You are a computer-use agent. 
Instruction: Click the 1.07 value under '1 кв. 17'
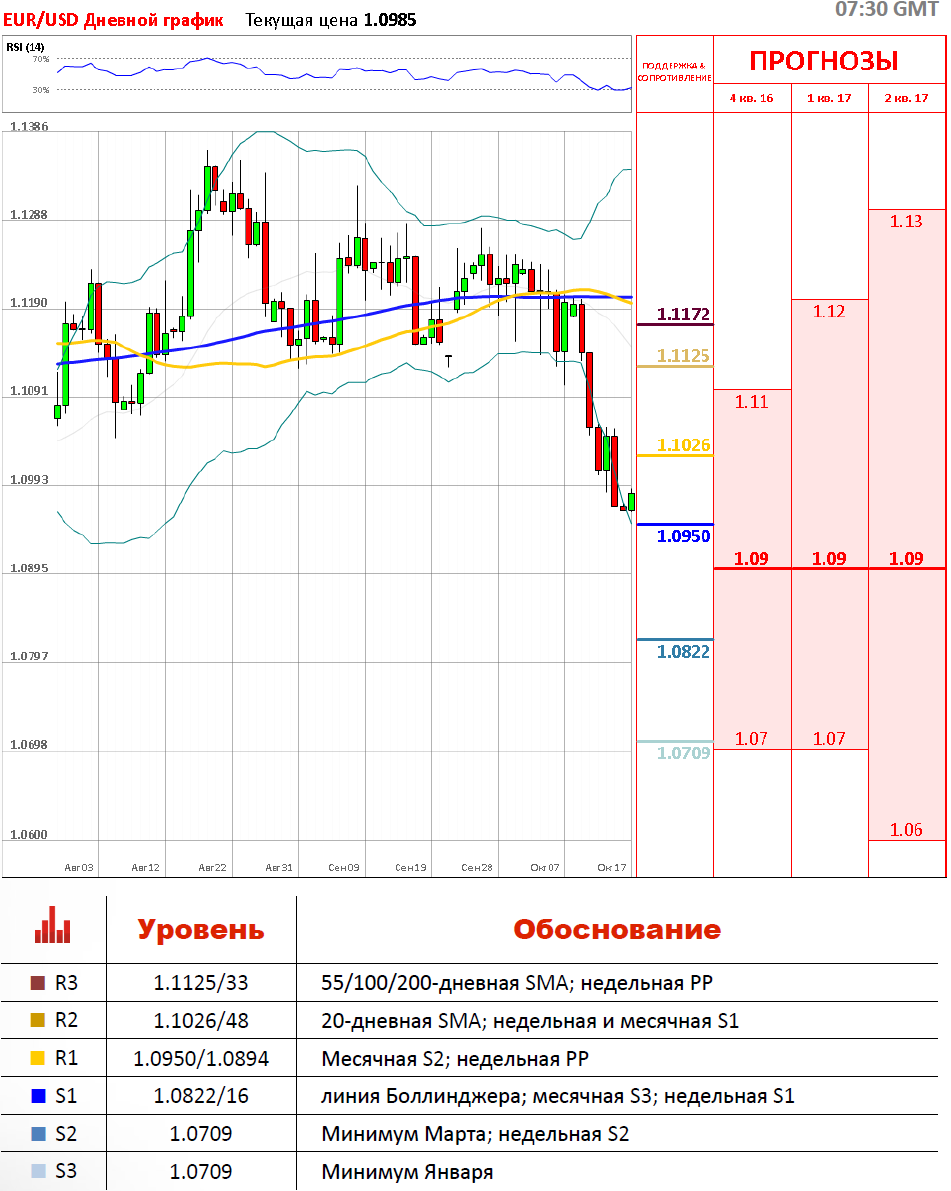(829, 738)
